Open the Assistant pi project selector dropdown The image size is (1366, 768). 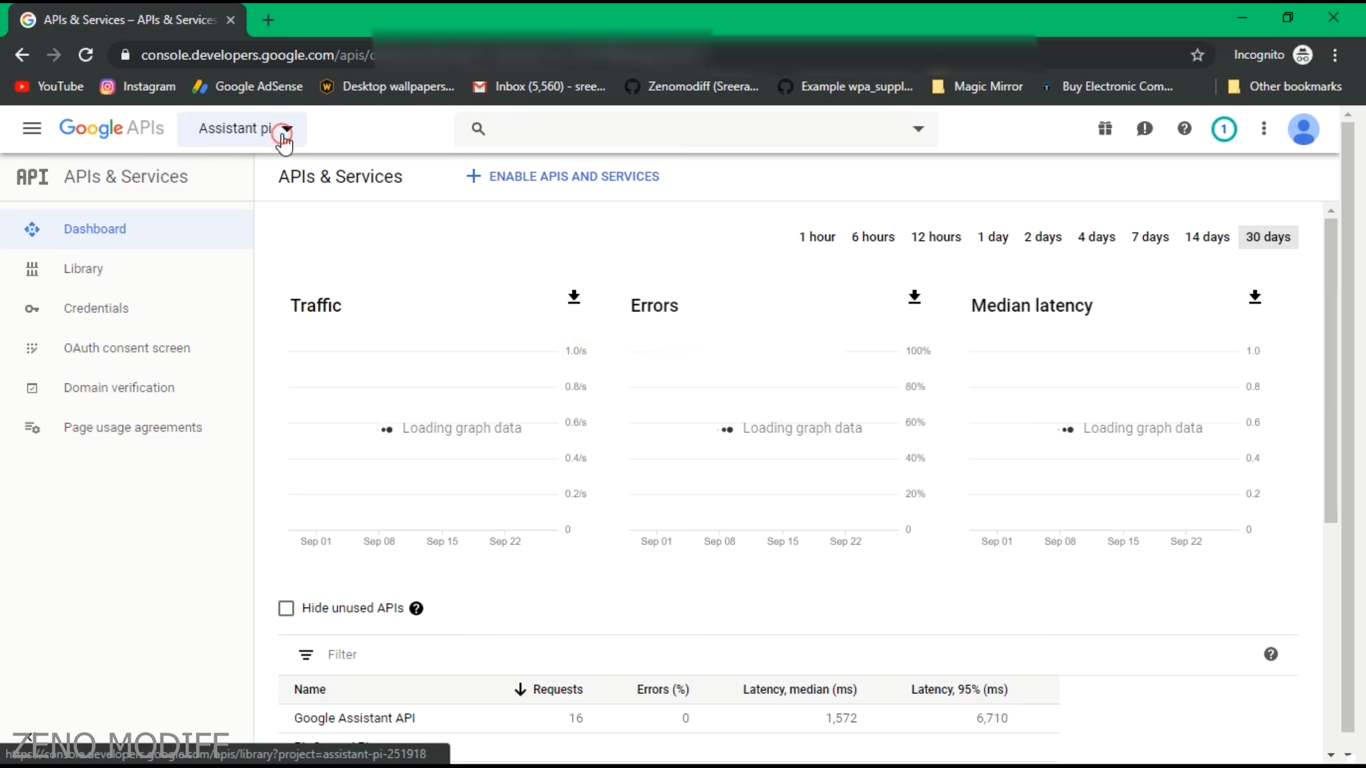coord(242,128)
